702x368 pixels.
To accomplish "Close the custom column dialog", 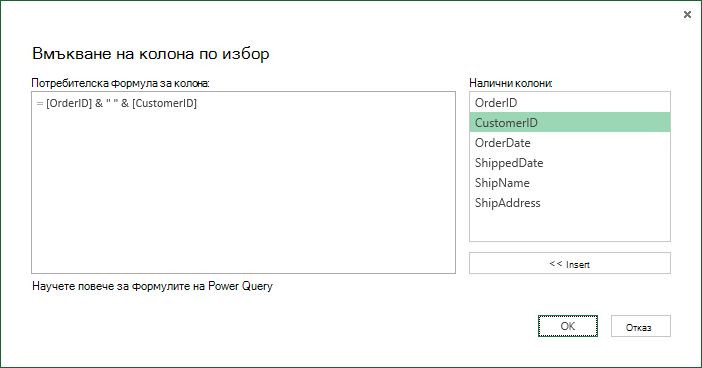I will tap(687, 15).
